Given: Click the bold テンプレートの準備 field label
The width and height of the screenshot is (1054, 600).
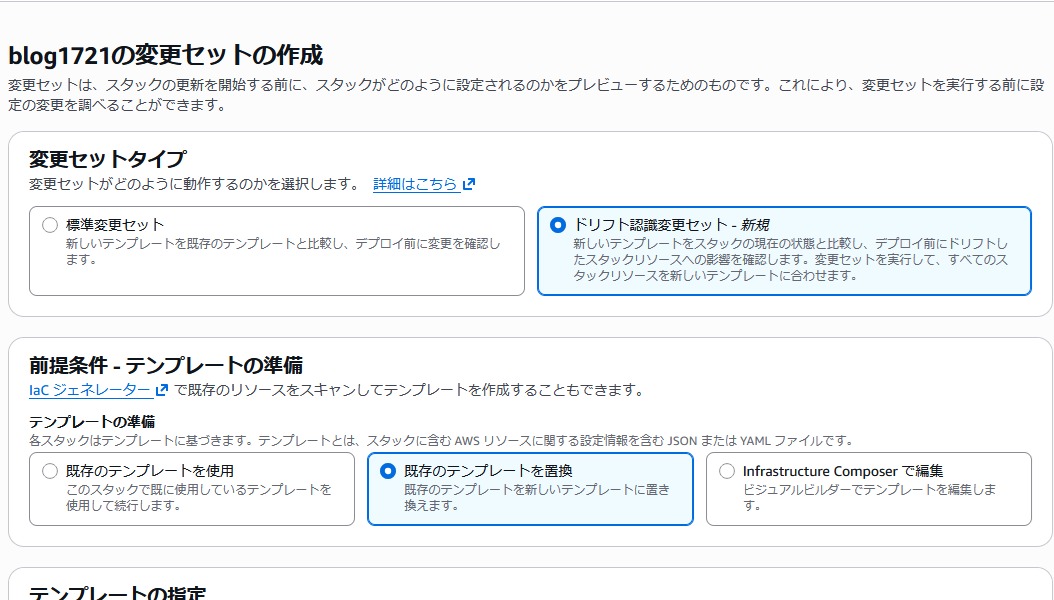Looking at the screenshot, I should tap(92, 422).
